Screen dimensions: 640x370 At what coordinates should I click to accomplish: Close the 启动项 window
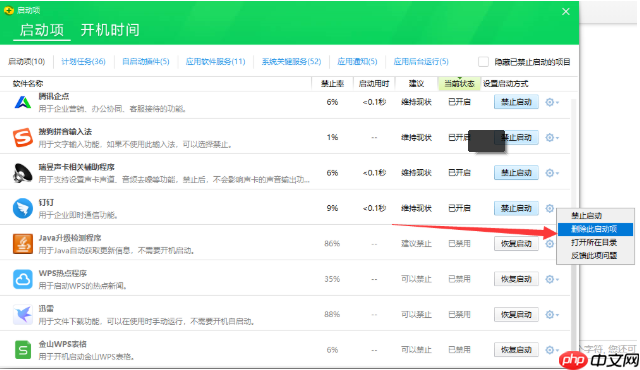566,11
